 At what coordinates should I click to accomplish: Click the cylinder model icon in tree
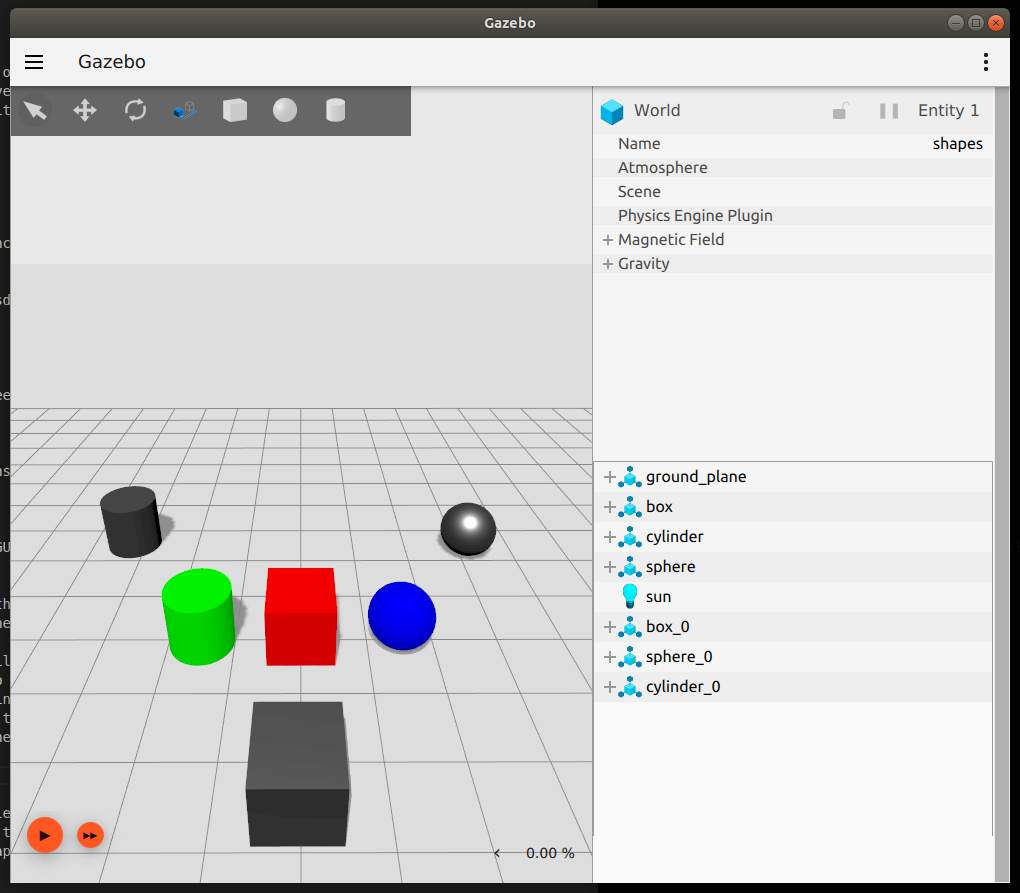(630, 537)
